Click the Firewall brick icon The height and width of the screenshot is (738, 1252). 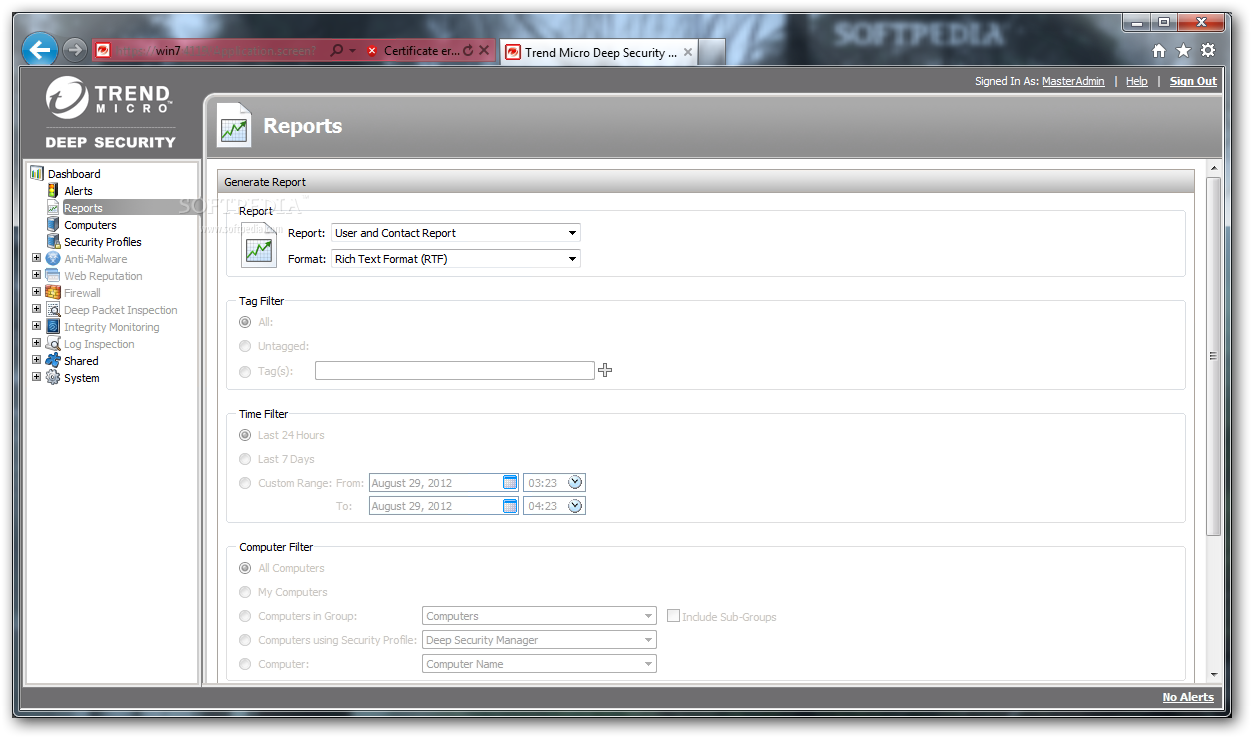tap(53, 292)
